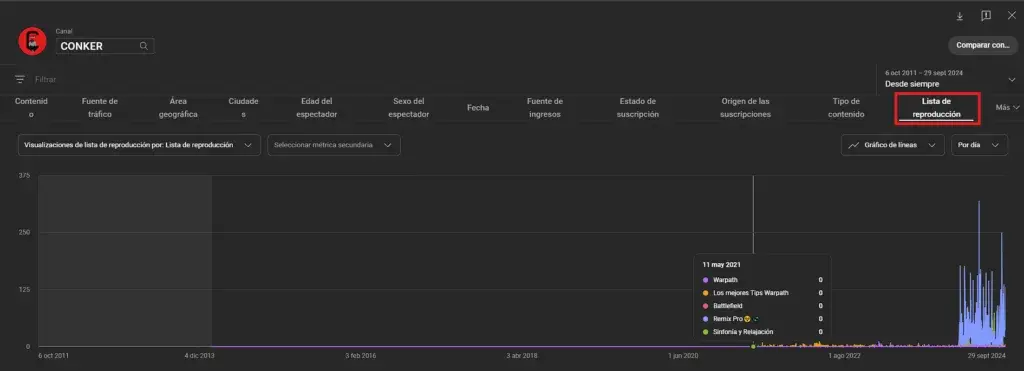Click the Canal label above channel name
1024x371 pixels.
click(x=63, y=31)
